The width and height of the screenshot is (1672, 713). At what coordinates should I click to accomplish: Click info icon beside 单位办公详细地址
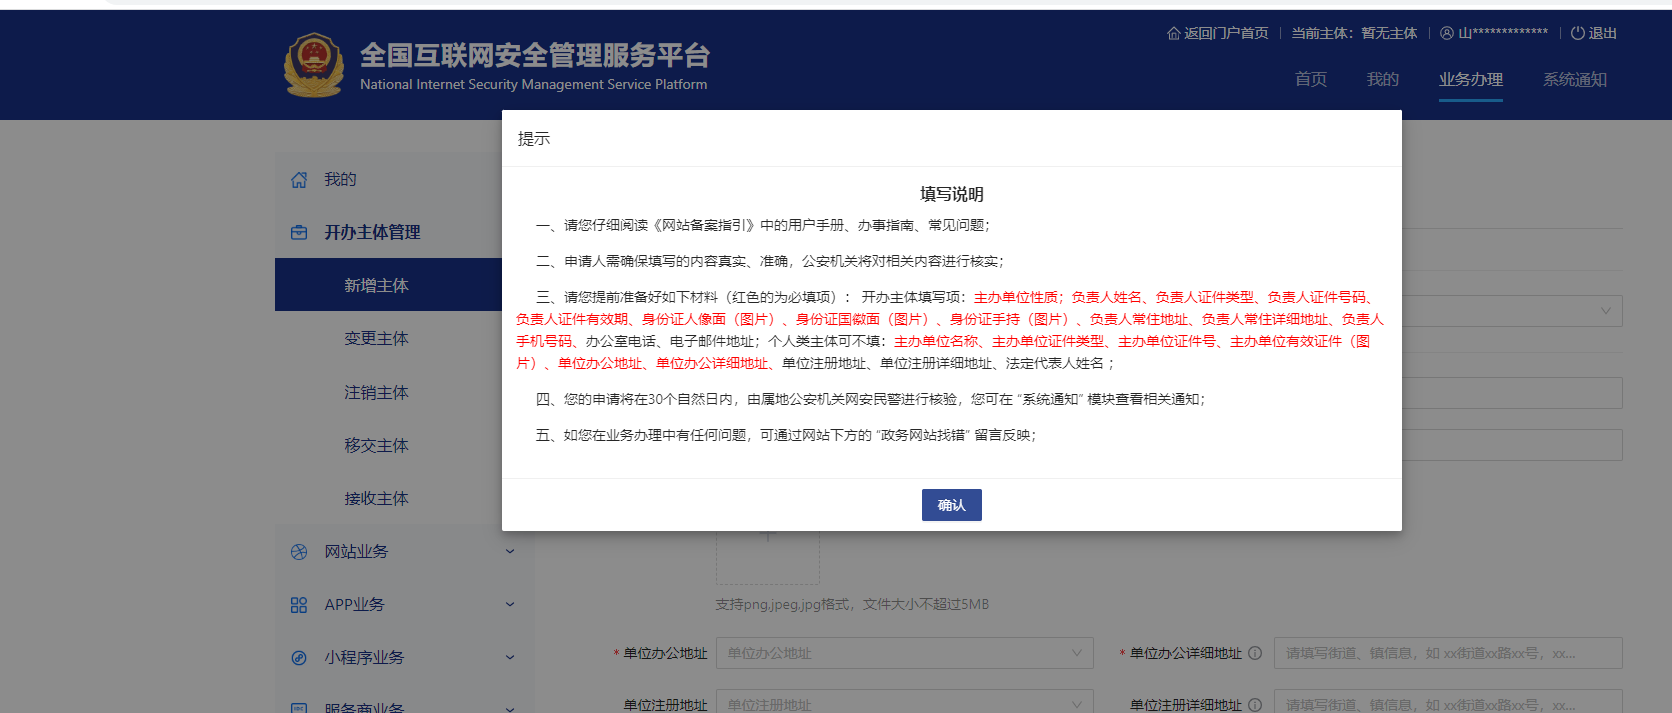pyautogui.click(x=1255, y=653)
